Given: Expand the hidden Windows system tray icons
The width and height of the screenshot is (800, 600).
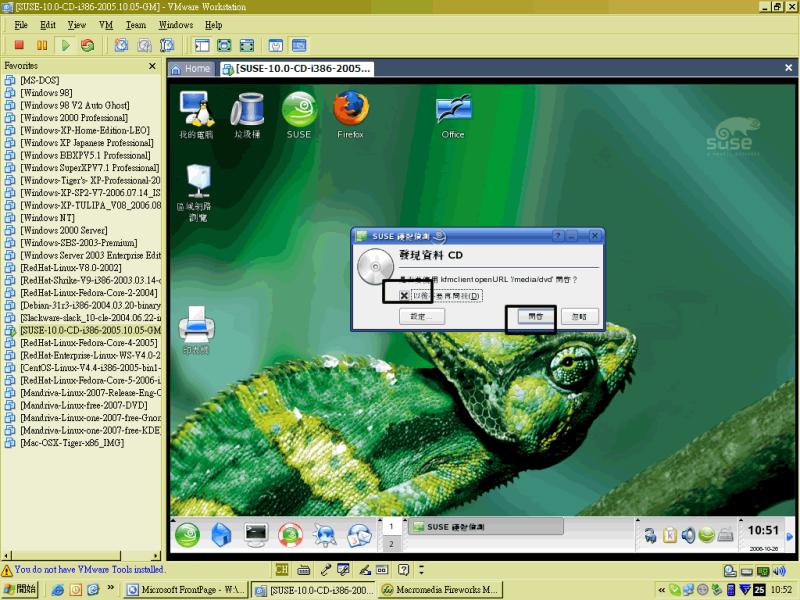Looking at the screenshot, I should 660,590.
